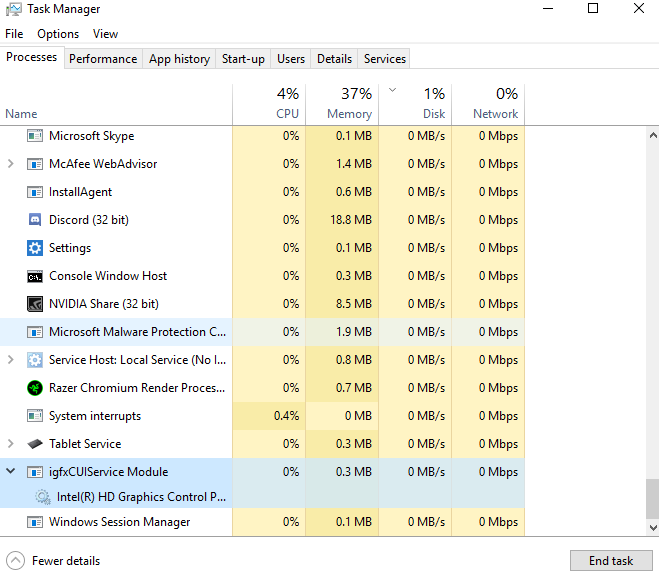Click the scrollbar down arrow
Screen dimensions: 659x575
(x=653, y=527)
